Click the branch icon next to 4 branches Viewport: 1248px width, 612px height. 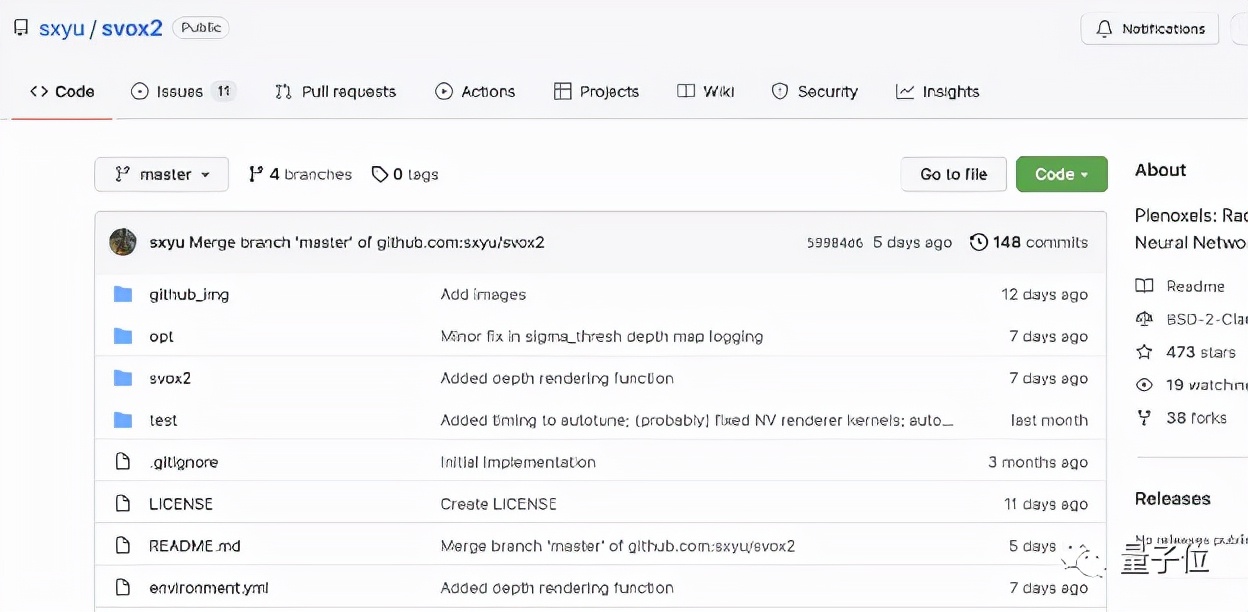click(256, 174)
